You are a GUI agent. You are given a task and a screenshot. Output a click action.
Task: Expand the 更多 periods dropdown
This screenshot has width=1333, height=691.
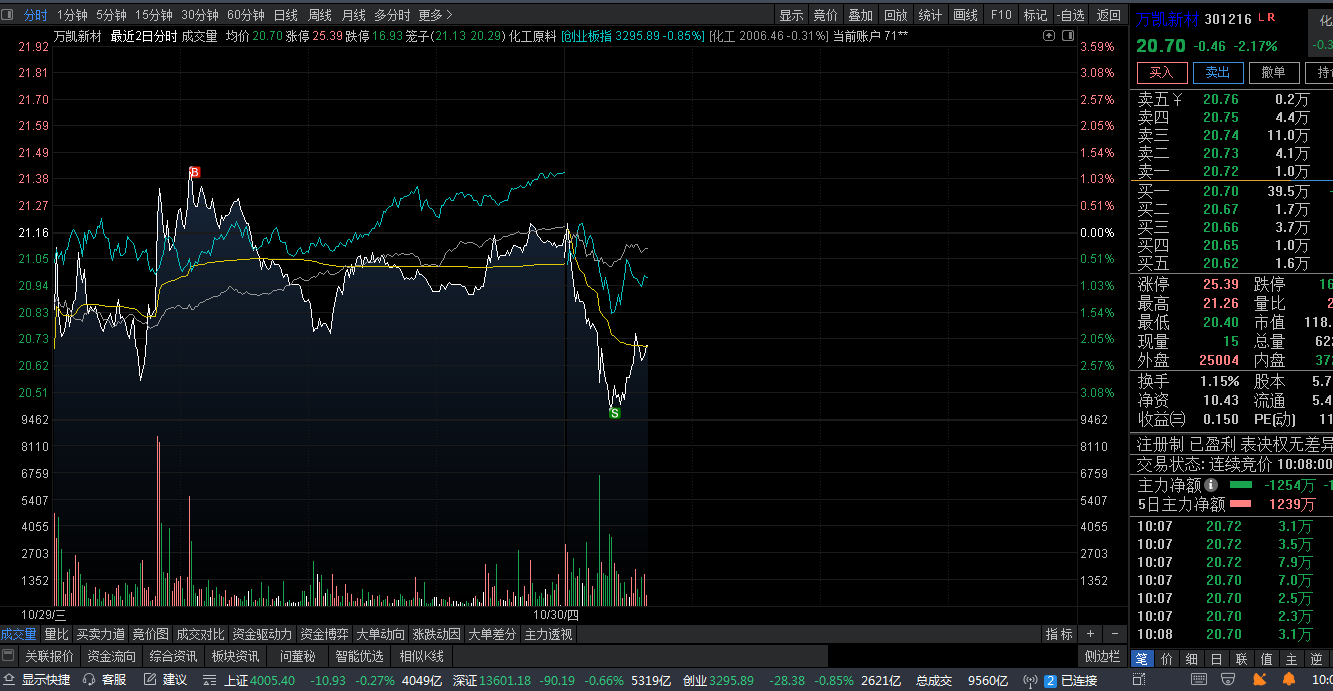pos(435,15)
